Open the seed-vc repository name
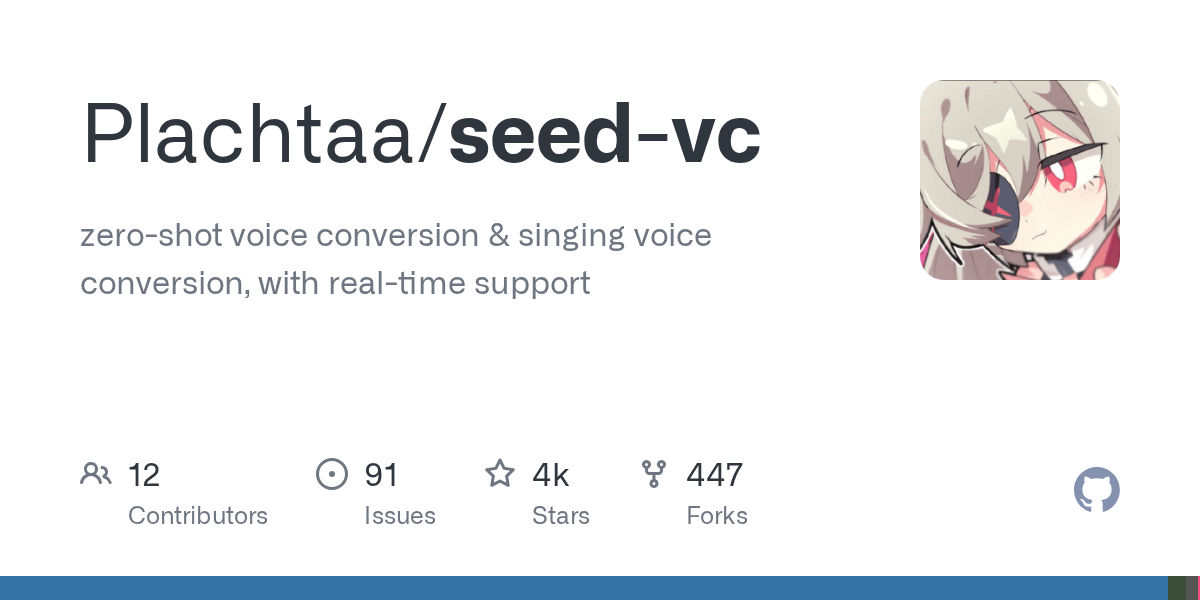 pyautogui.click(x=605, y=135)
